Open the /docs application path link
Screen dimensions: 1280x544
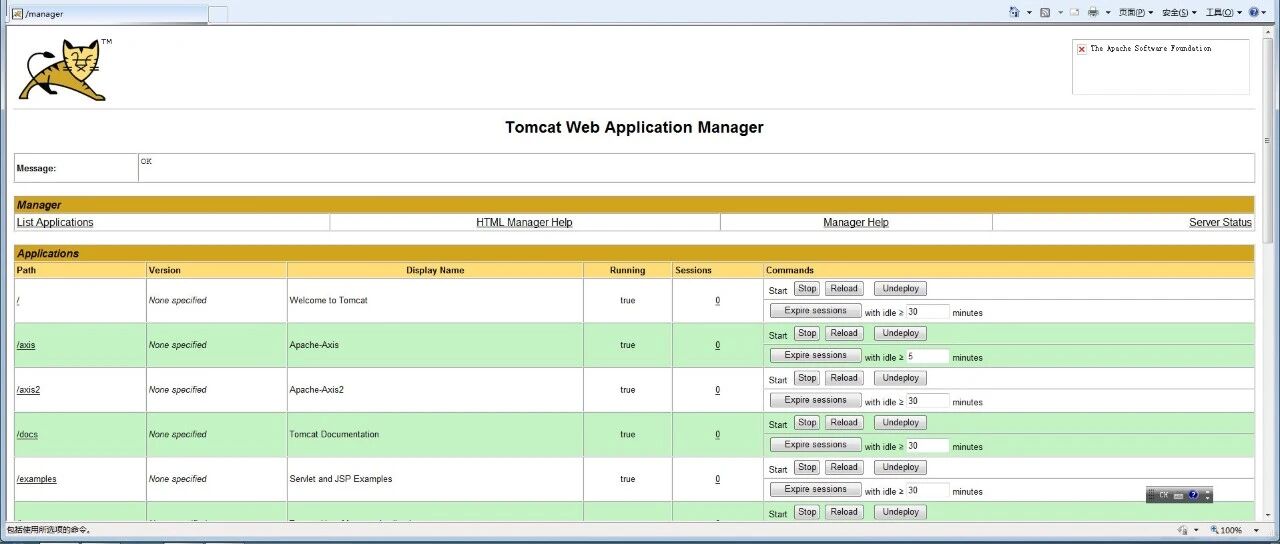point(27,434)
